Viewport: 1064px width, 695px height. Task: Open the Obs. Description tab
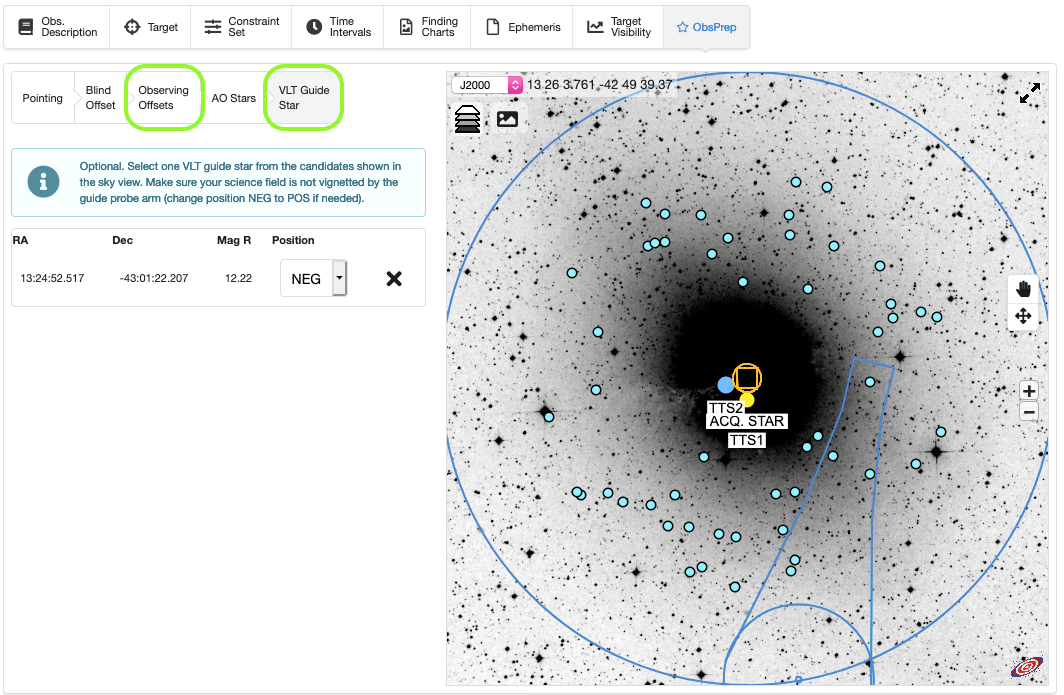click(57, 27)
